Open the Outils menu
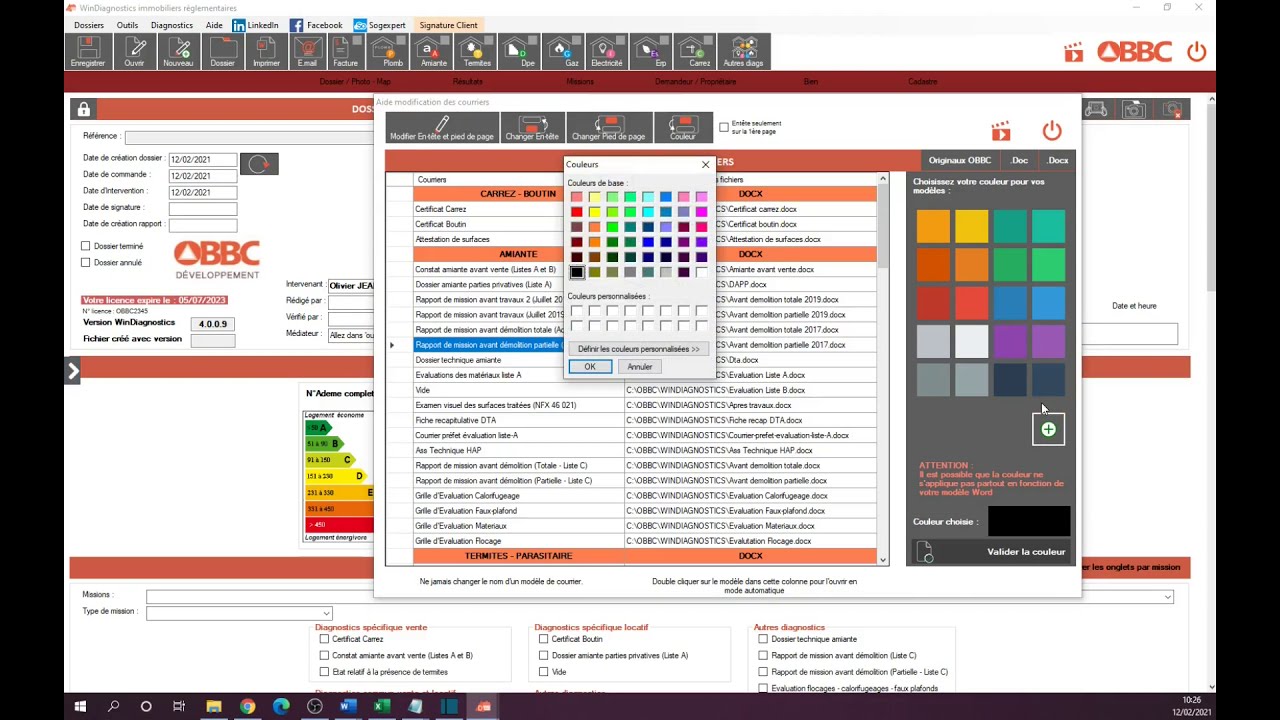The image size is (1280, 720). (x=127, y=25)
